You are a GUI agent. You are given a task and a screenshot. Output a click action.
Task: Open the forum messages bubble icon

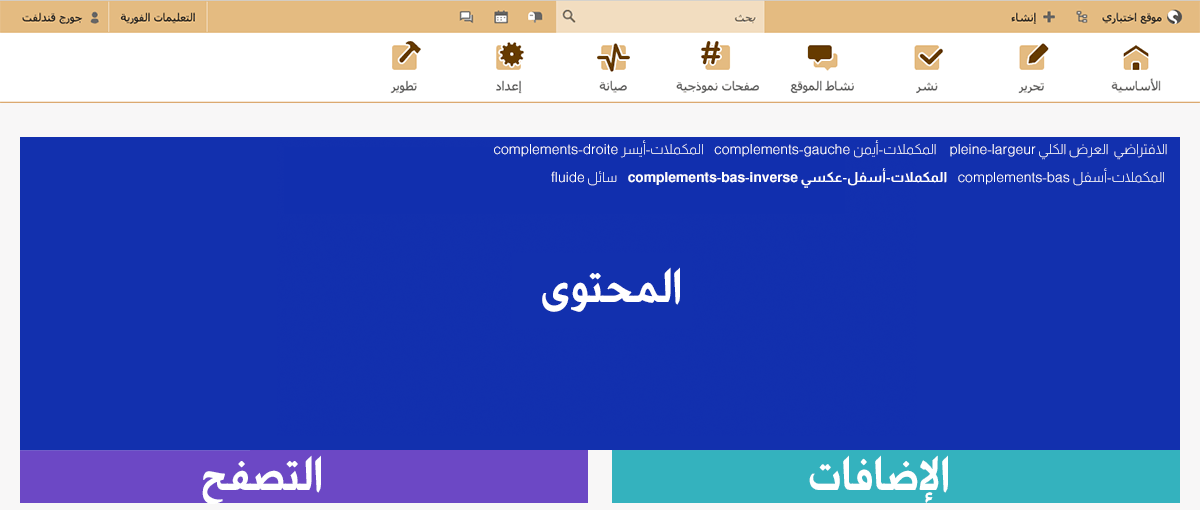pyautogui.click(x=466, y=17)
